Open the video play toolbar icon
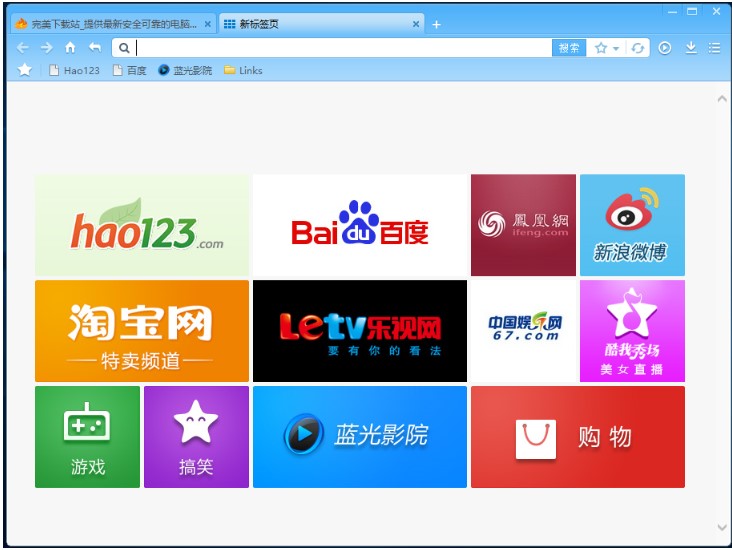 click(665, 48)
